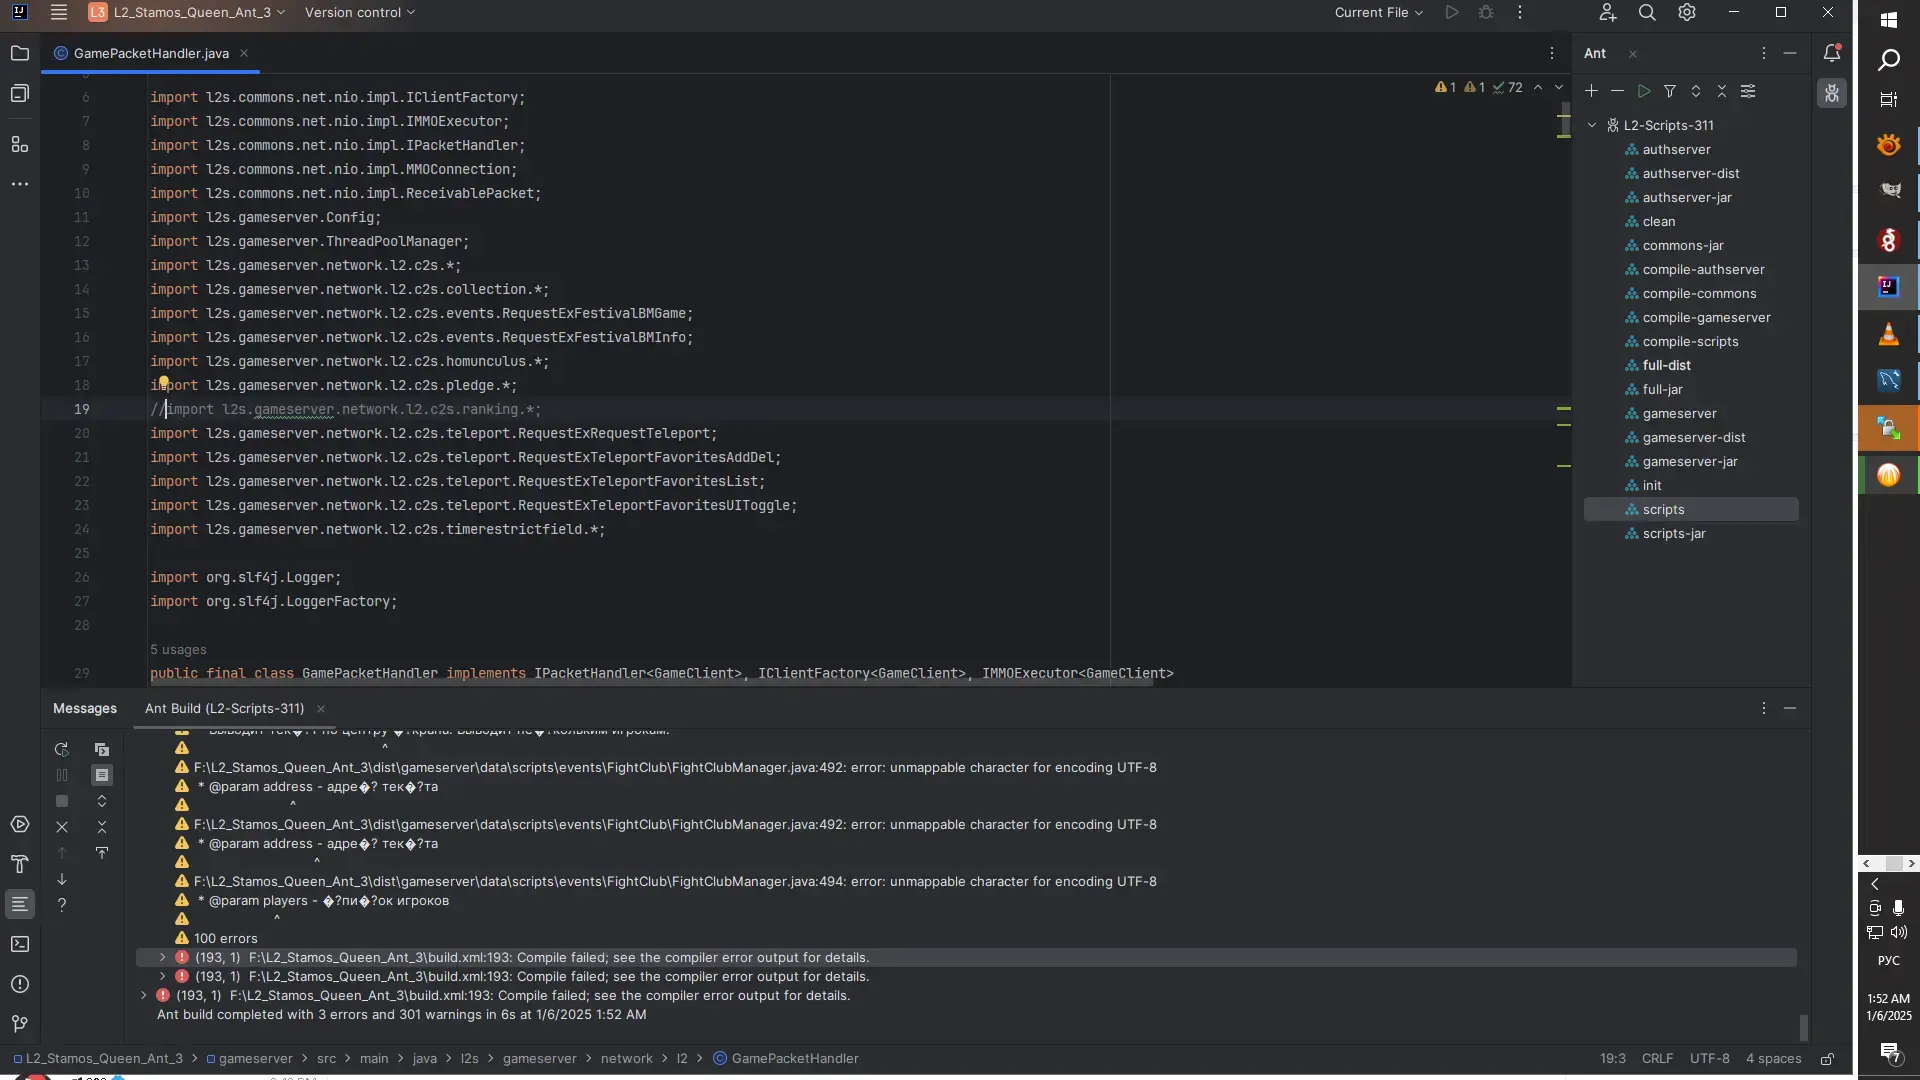Open CRLF line separator selector
Image resolution: width=1920 pixels, height=1080 pixels.
coord(1657,1058)
